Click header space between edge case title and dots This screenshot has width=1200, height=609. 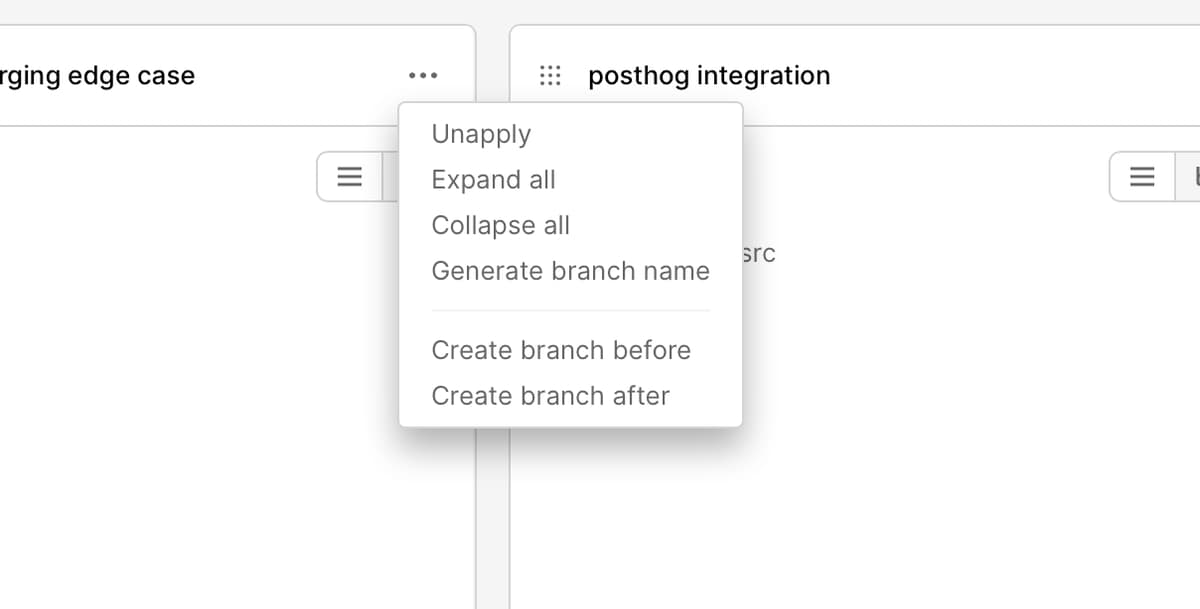point(300,76)
